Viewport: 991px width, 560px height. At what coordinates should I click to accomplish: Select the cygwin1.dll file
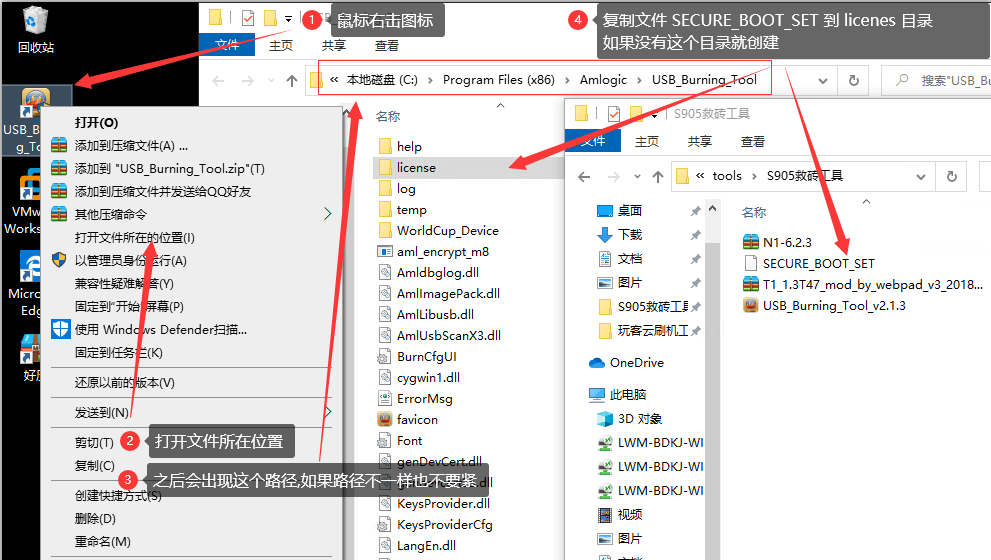pyautogui.click(x=418, y=377)
